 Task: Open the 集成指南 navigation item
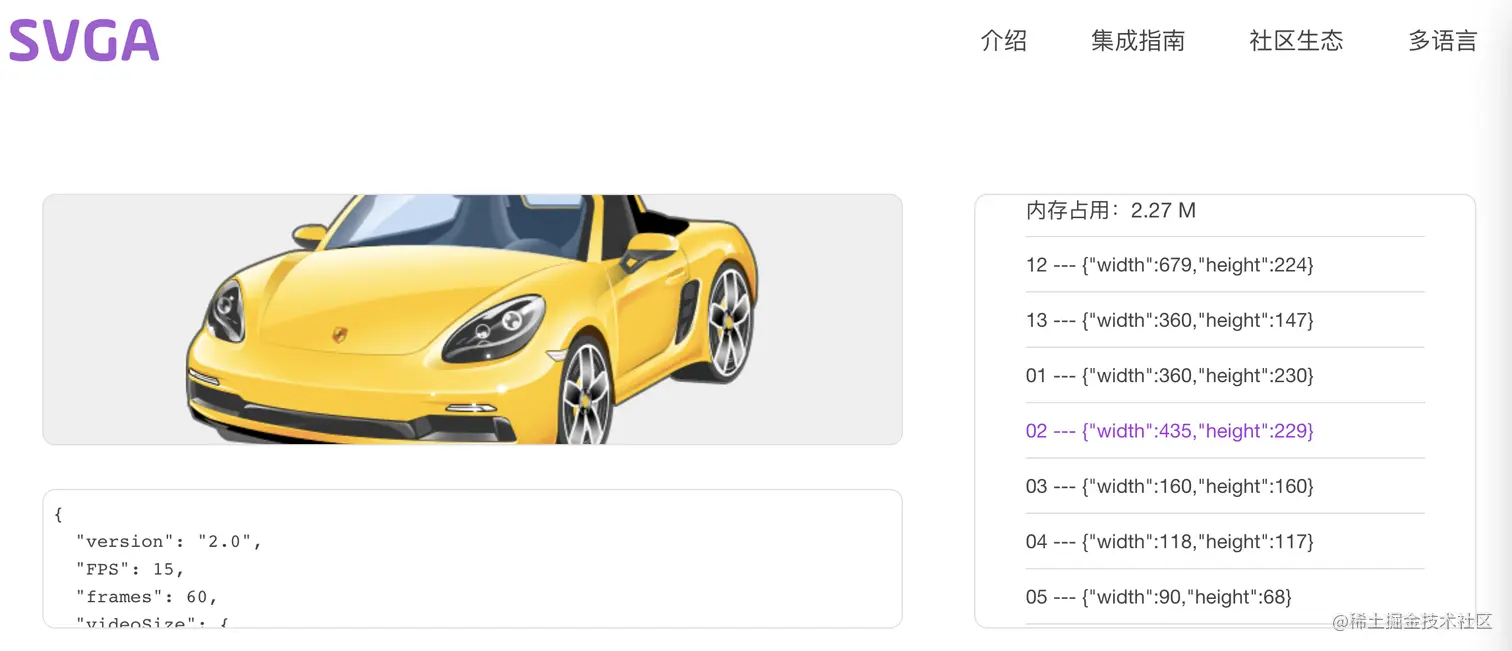coord(1138,41)
